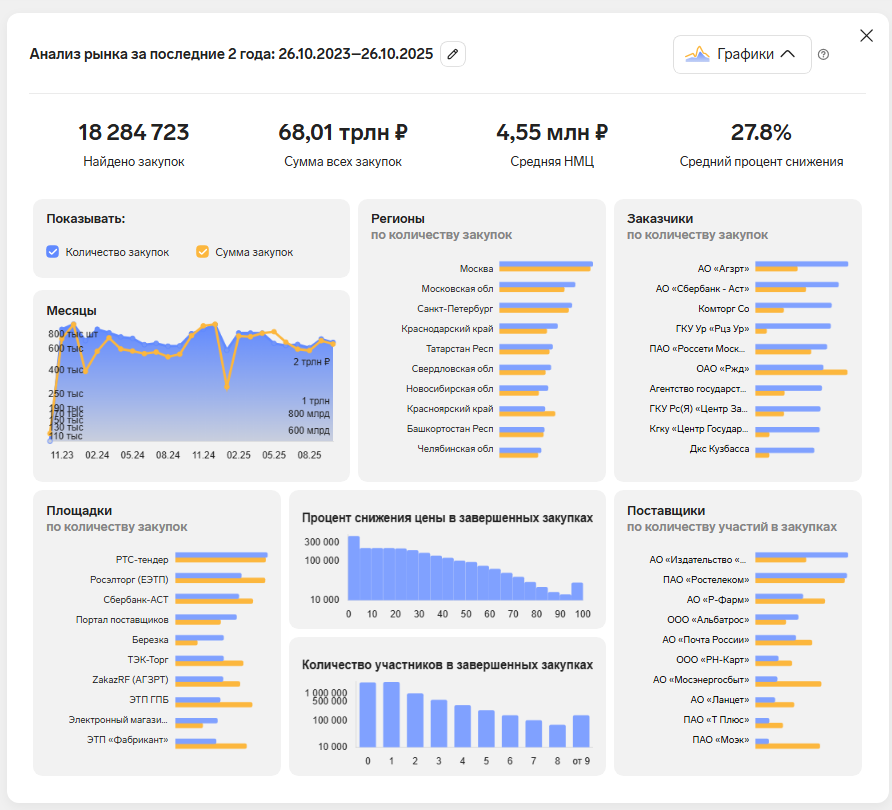Uncheck the «Количество закупок» checkbox
This screenshot has width=892, height=810.
(52, 252)
